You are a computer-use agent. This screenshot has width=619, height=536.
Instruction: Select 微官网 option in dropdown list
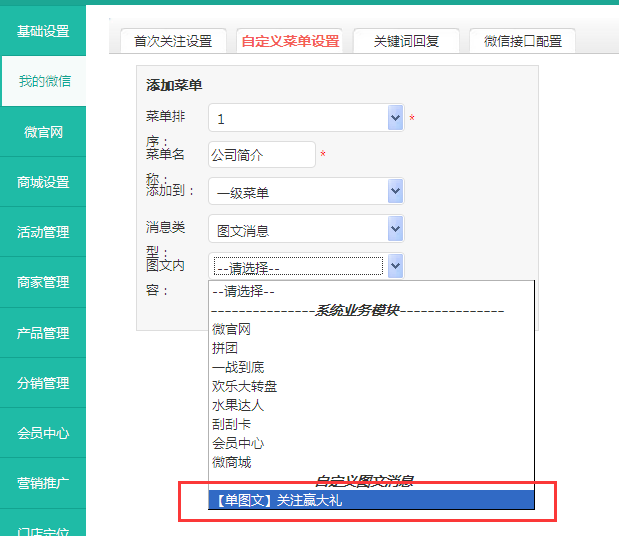(x=231, y=329)
